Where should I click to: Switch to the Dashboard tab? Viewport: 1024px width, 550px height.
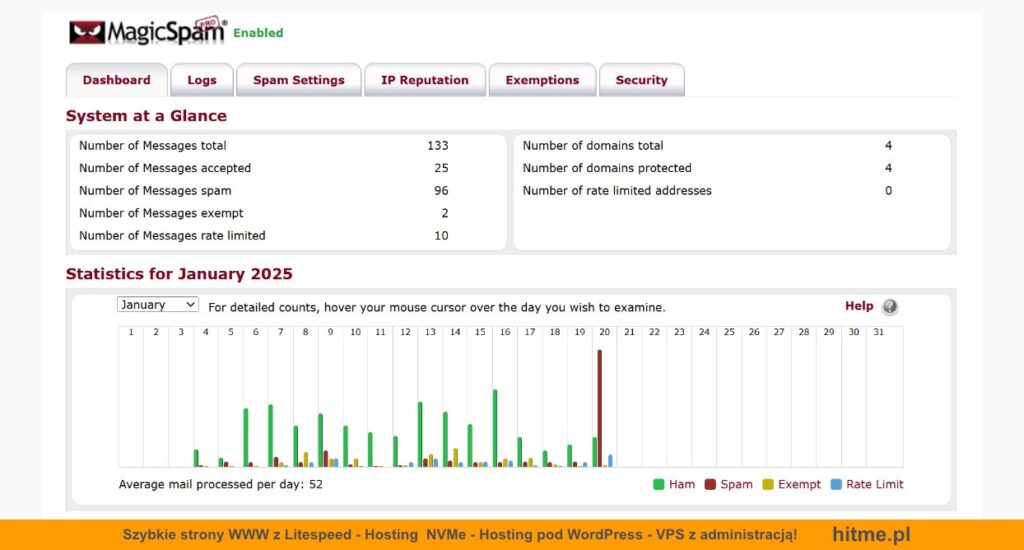coord(116,80)
